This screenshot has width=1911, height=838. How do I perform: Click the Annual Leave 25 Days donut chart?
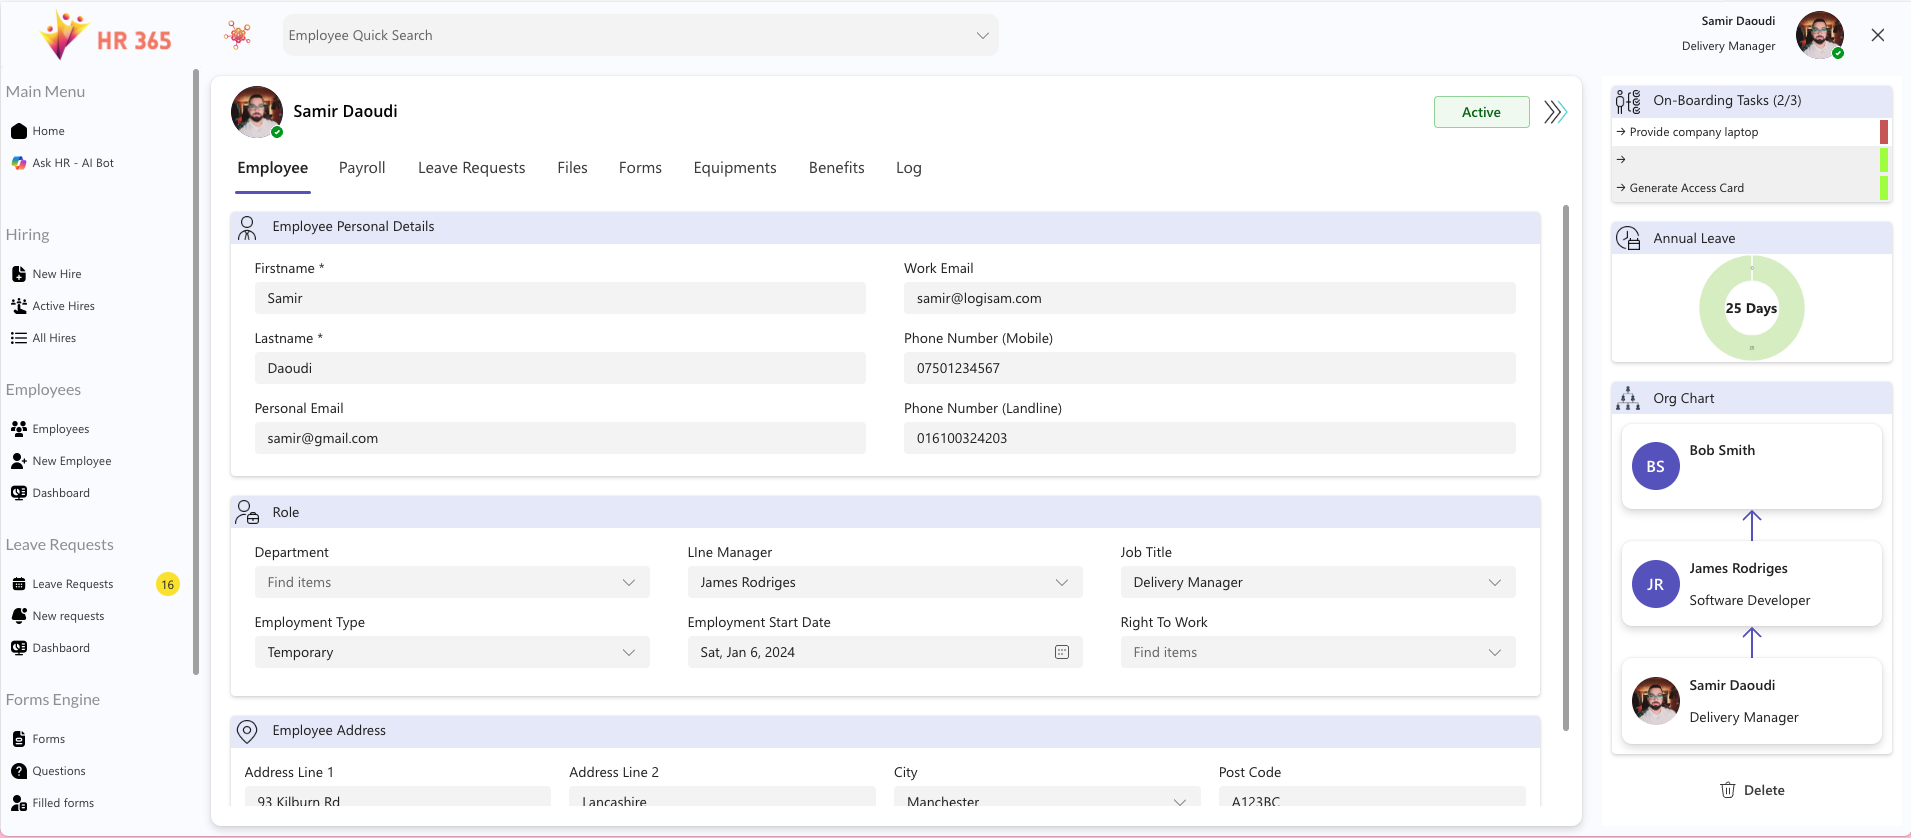pos(1751,308)
